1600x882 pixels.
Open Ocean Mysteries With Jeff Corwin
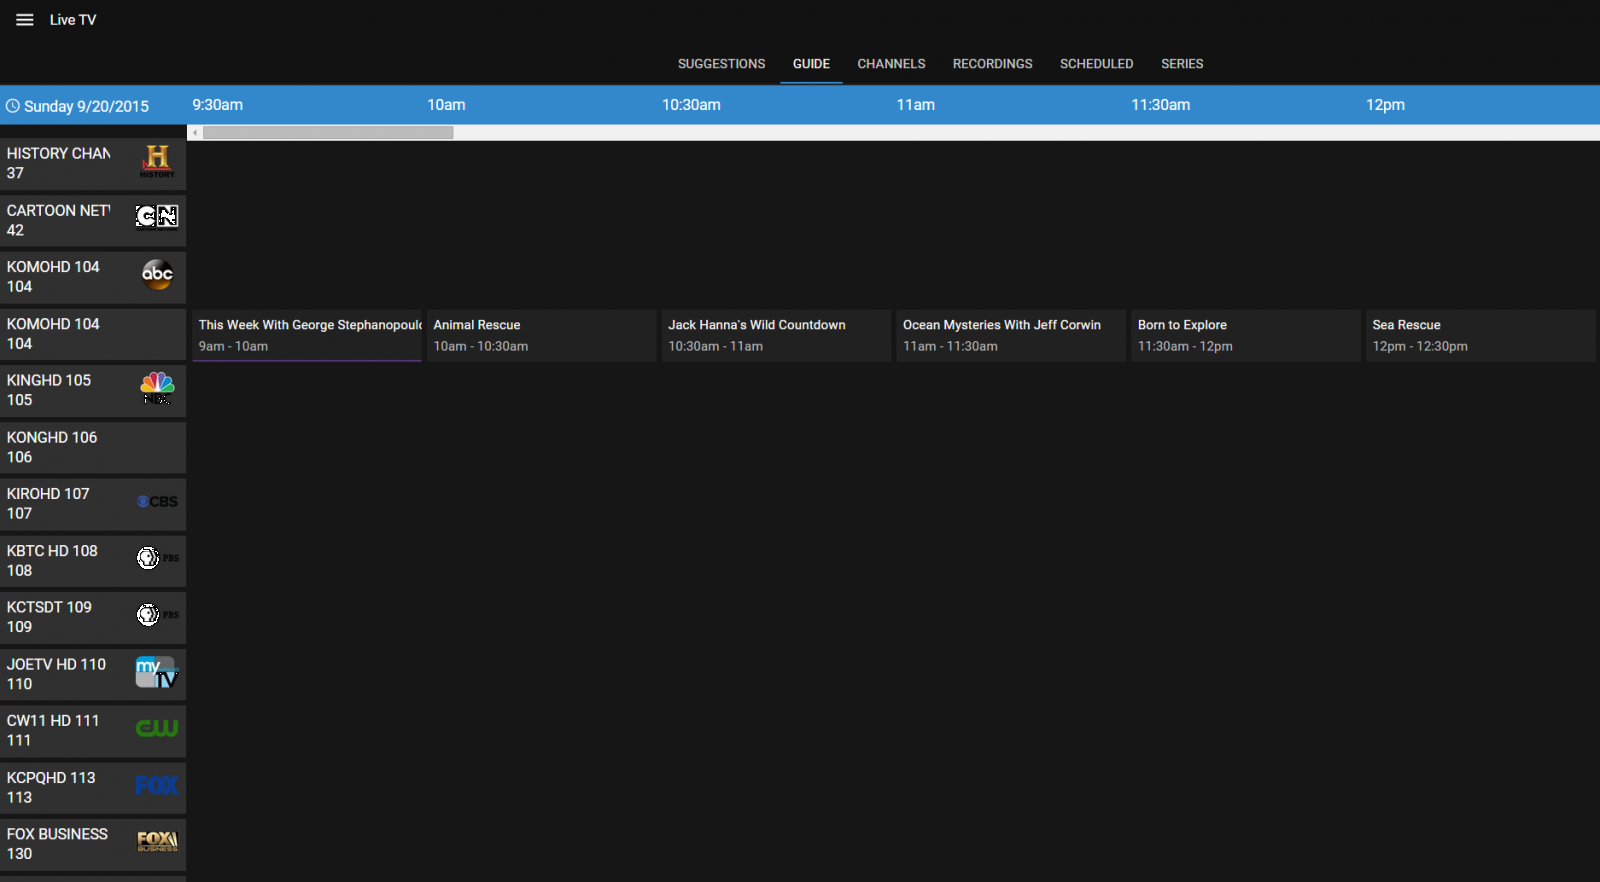(1010, 335)
